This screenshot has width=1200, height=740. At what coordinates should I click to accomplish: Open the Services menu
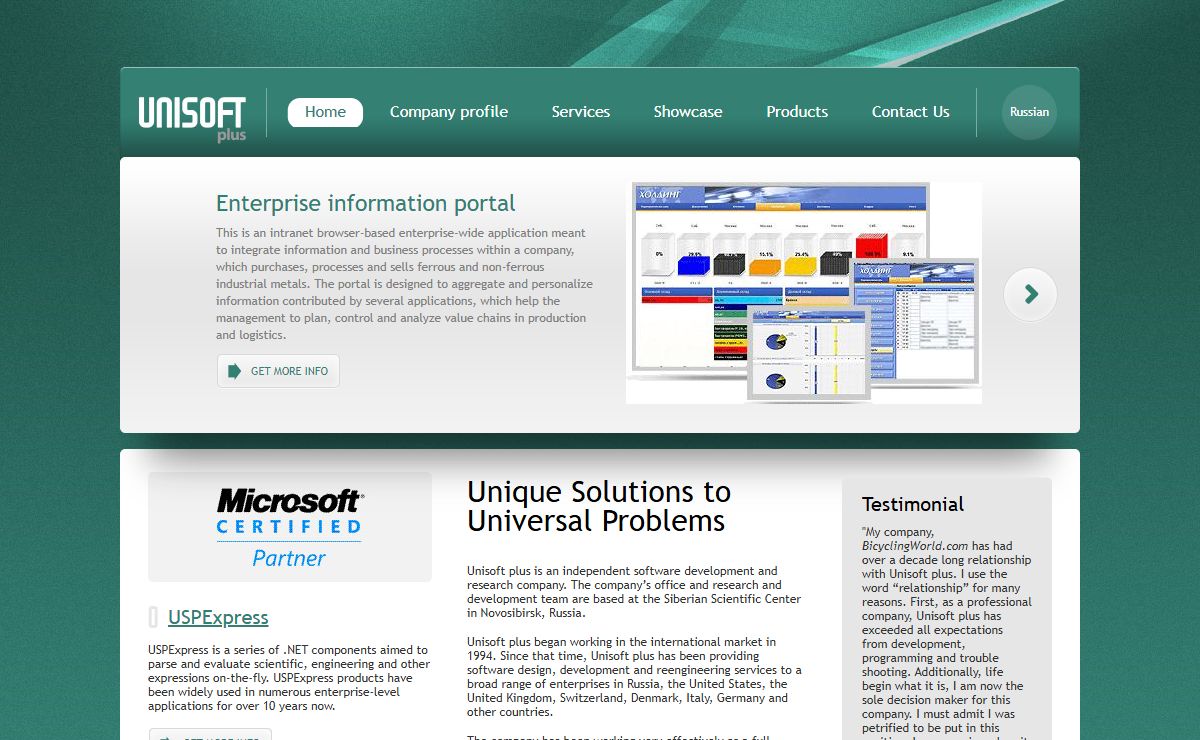(581, 112)
